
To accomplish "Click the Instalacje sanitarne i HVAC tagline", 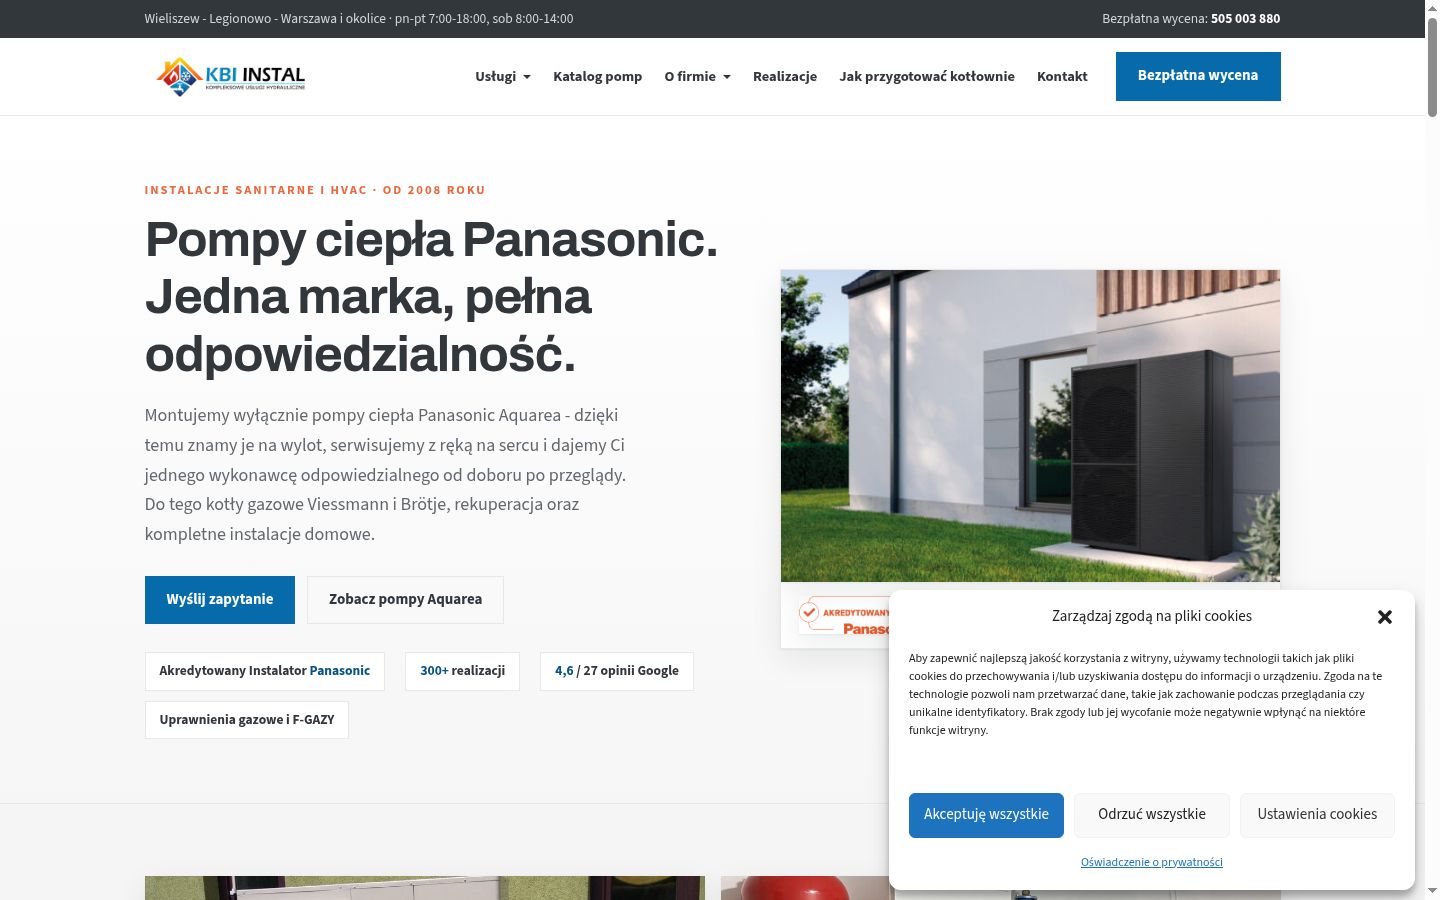I will [315, 190].
